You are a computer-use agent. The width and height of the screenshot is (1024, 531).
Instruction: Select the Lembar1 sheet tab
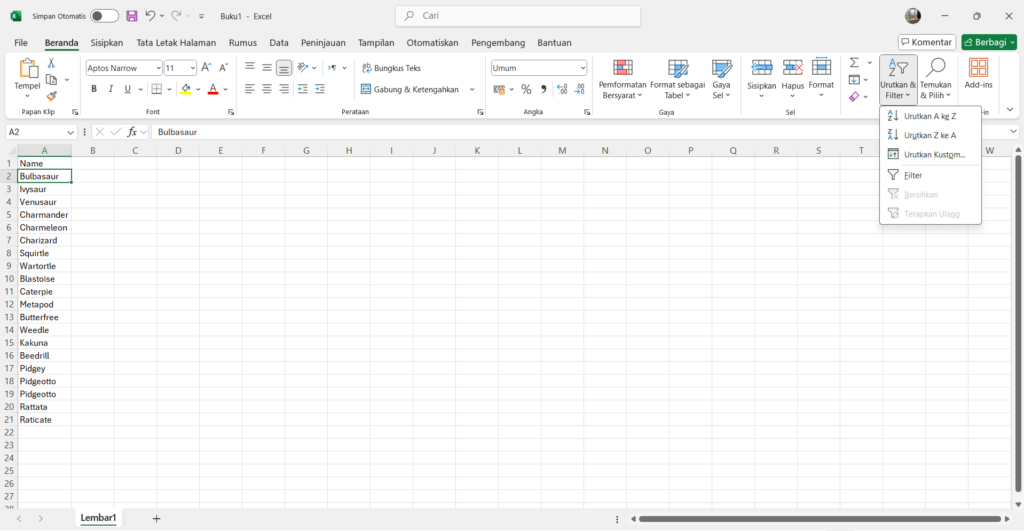click(x=98, y=518)
